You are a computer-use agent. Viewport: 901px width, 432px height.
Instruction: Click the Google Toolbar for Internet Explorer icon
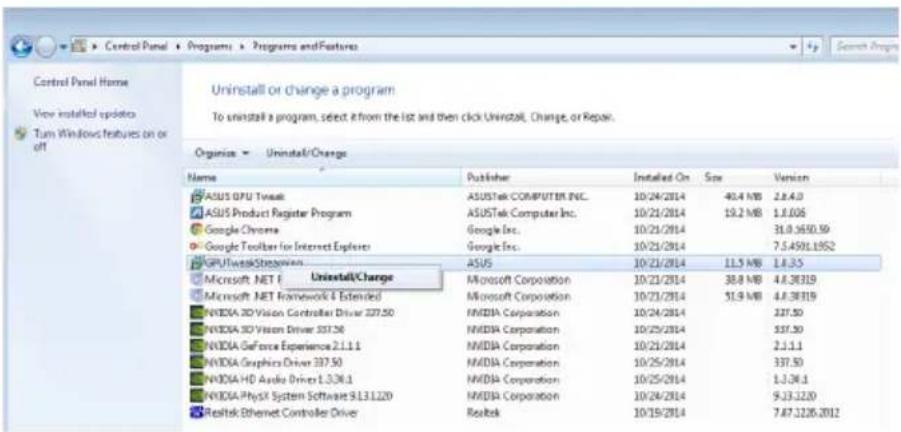click(196, 246)
